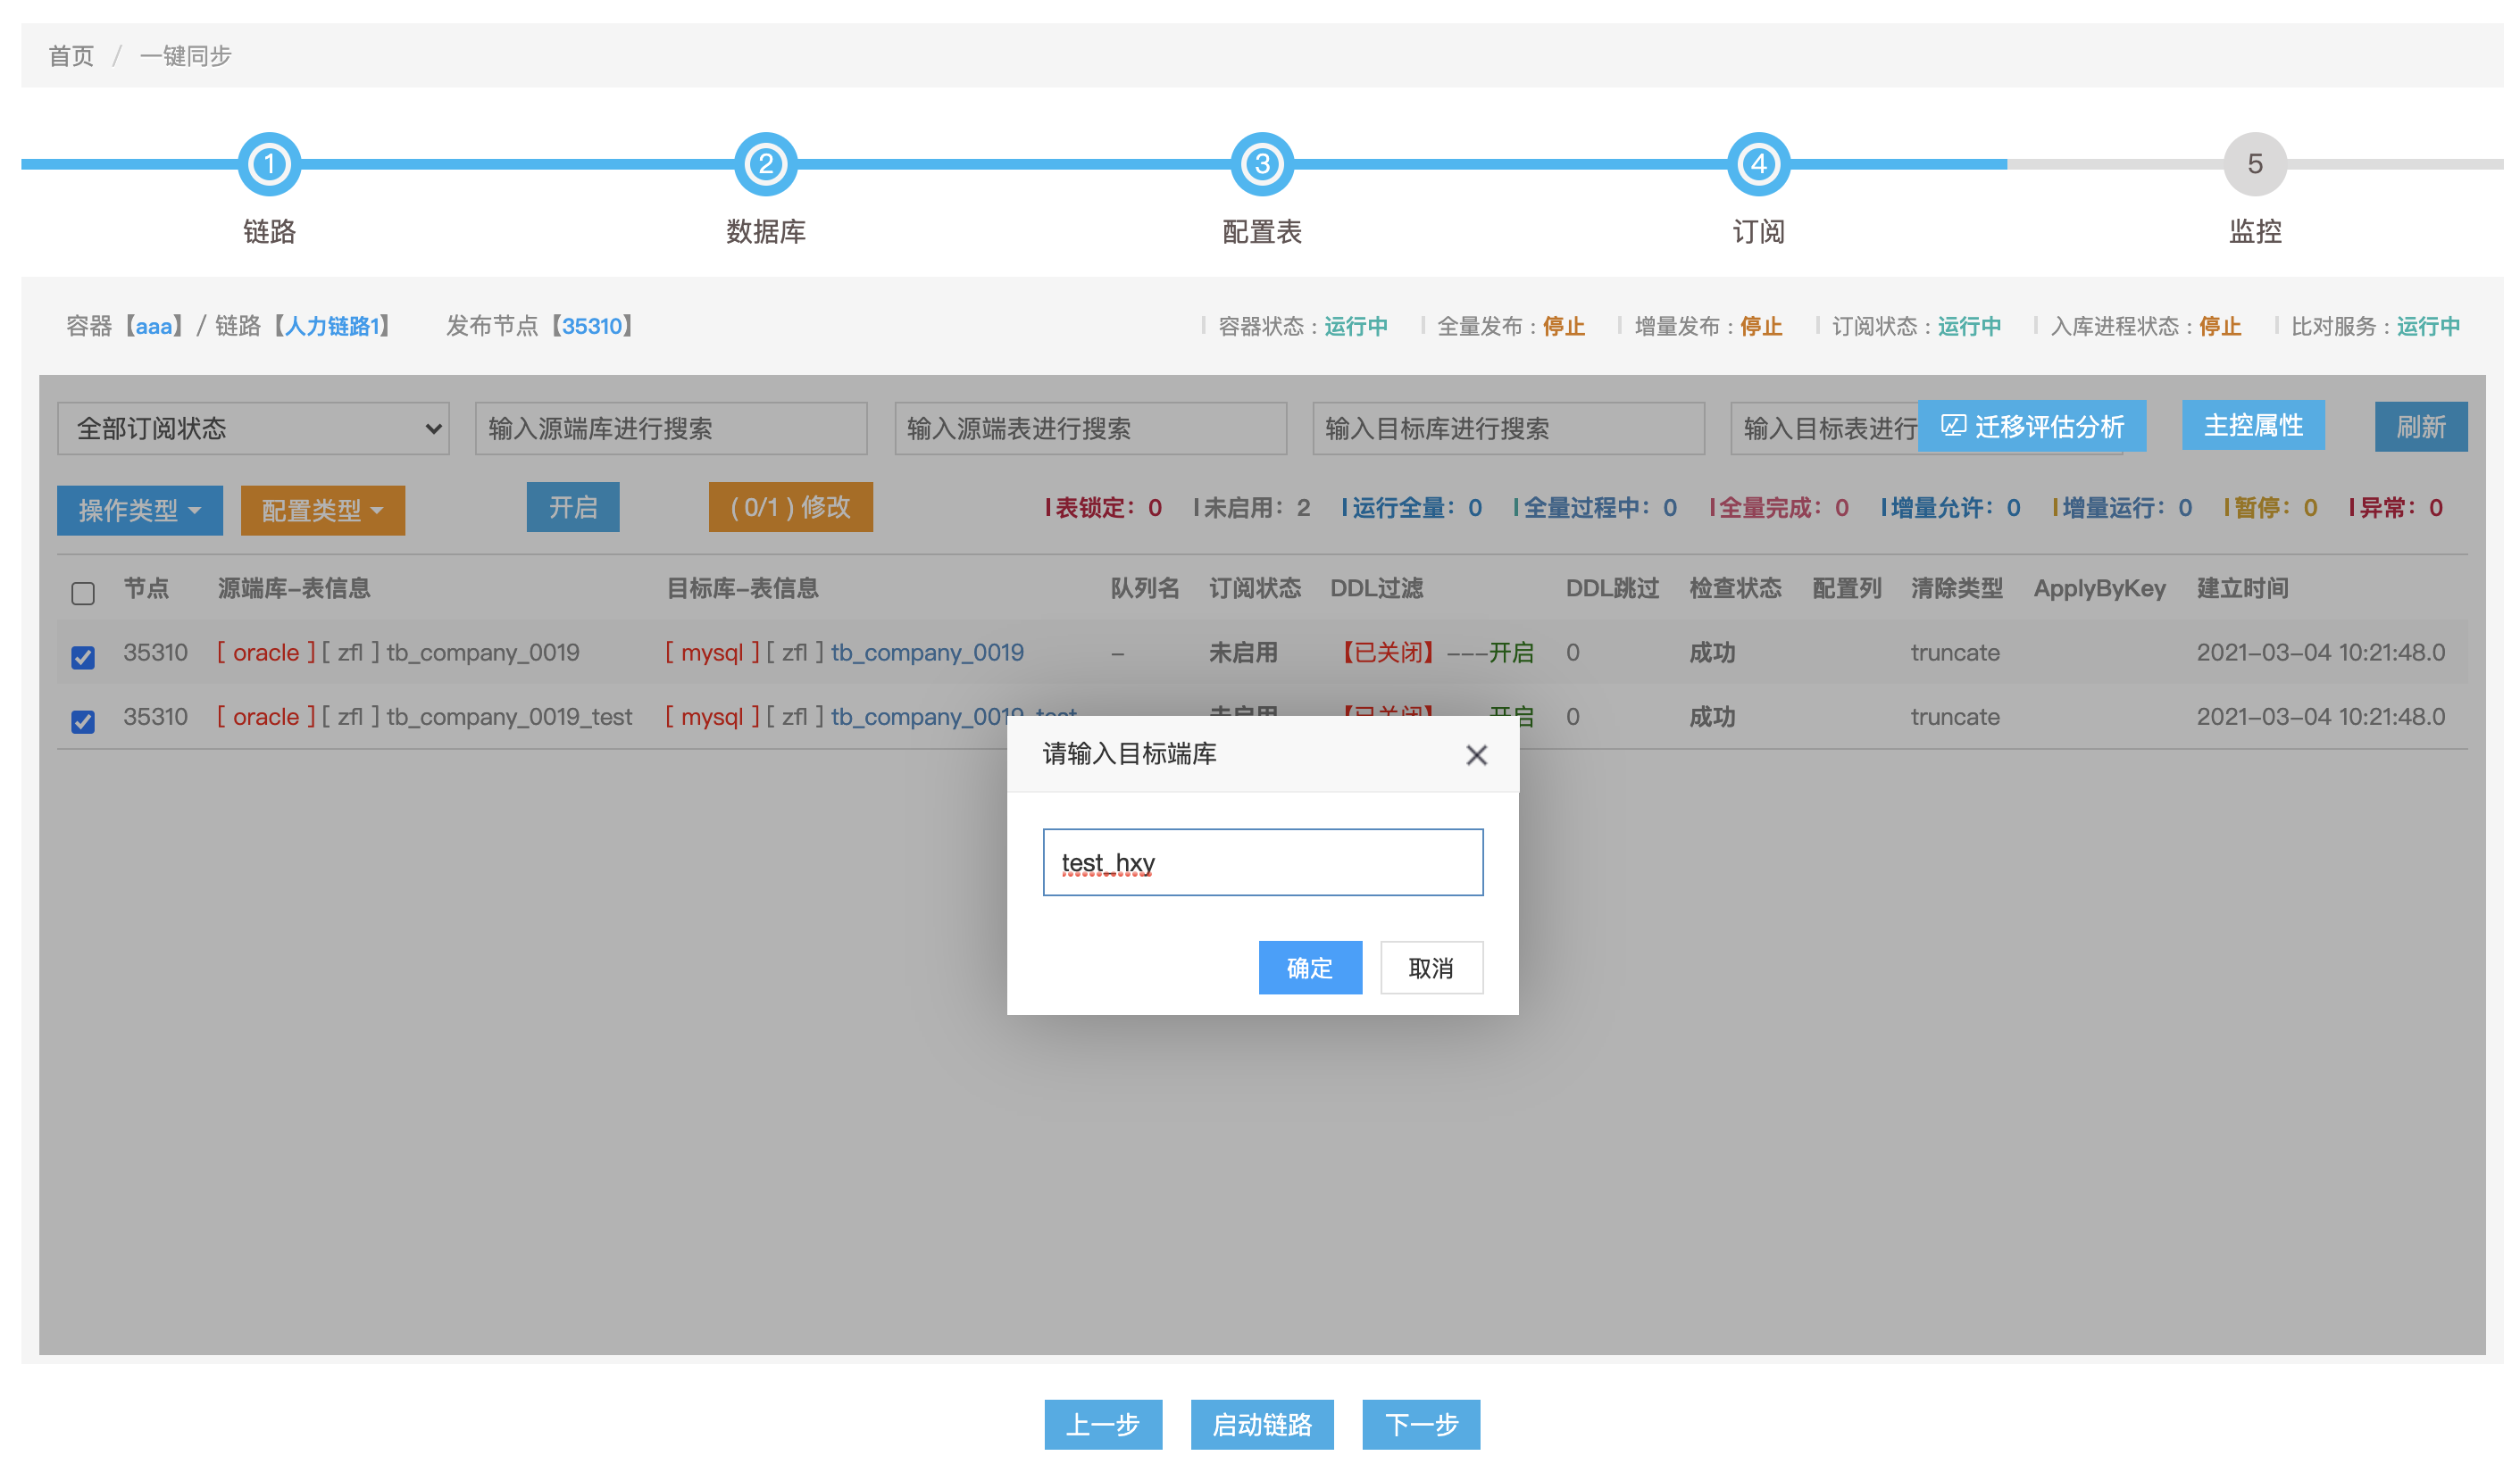
Task: Click step 4 订阅 circle icon
Action: click(1759, 165)
